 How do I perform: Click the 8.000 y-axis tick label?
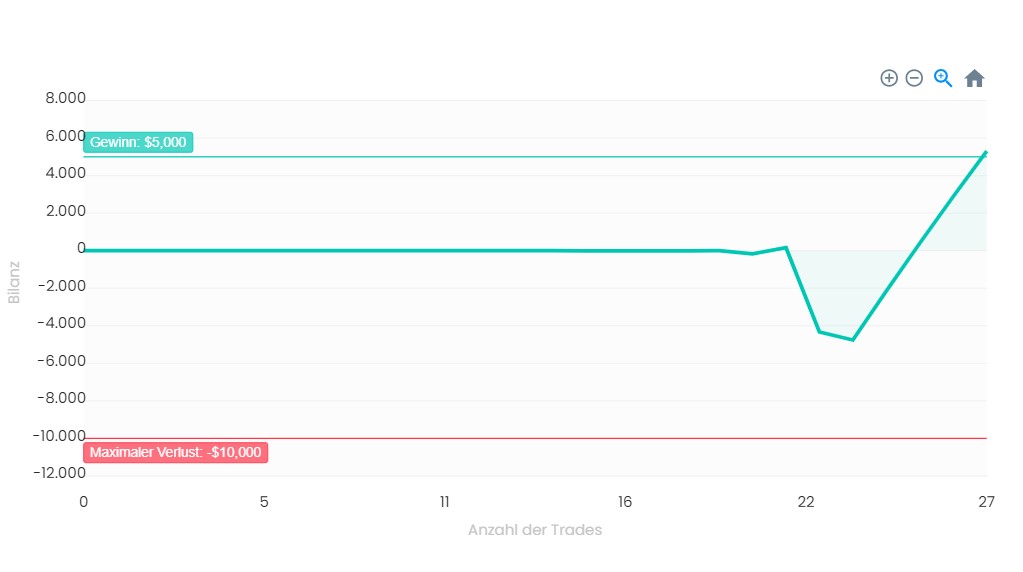coord(65,98)
